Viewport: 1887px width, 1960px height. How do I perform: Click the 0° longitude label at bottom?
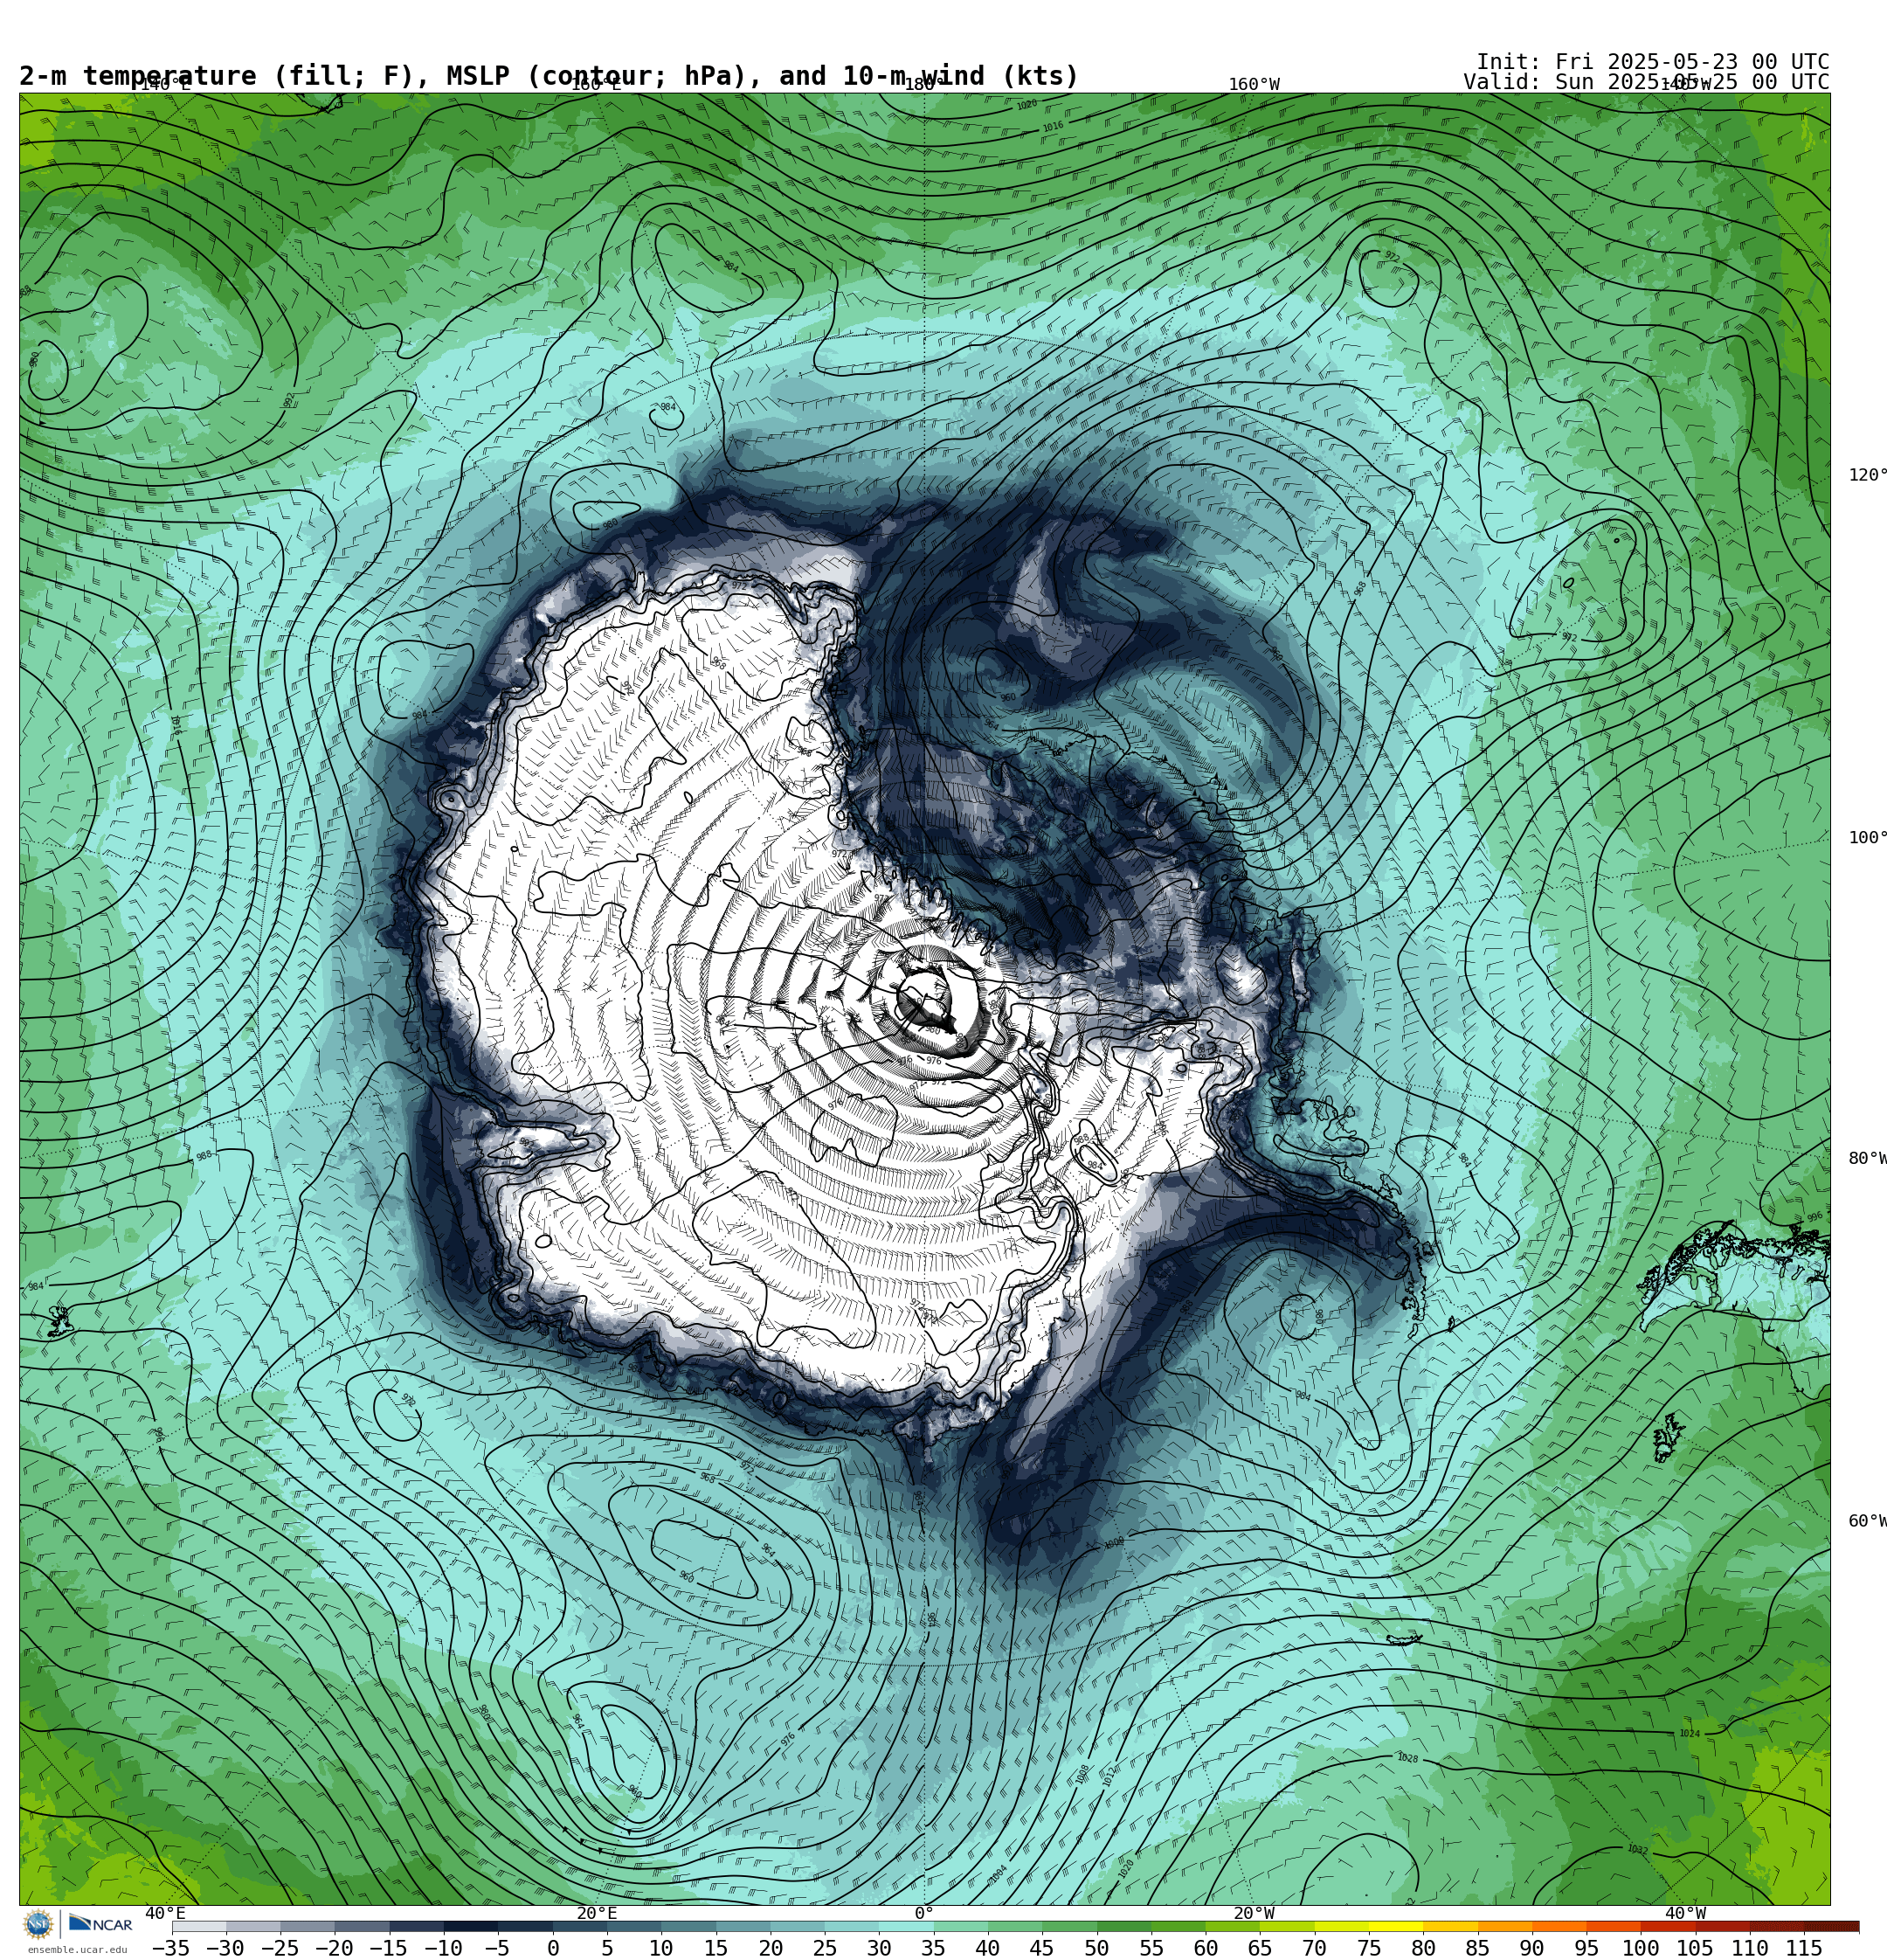click(924, 1913)
